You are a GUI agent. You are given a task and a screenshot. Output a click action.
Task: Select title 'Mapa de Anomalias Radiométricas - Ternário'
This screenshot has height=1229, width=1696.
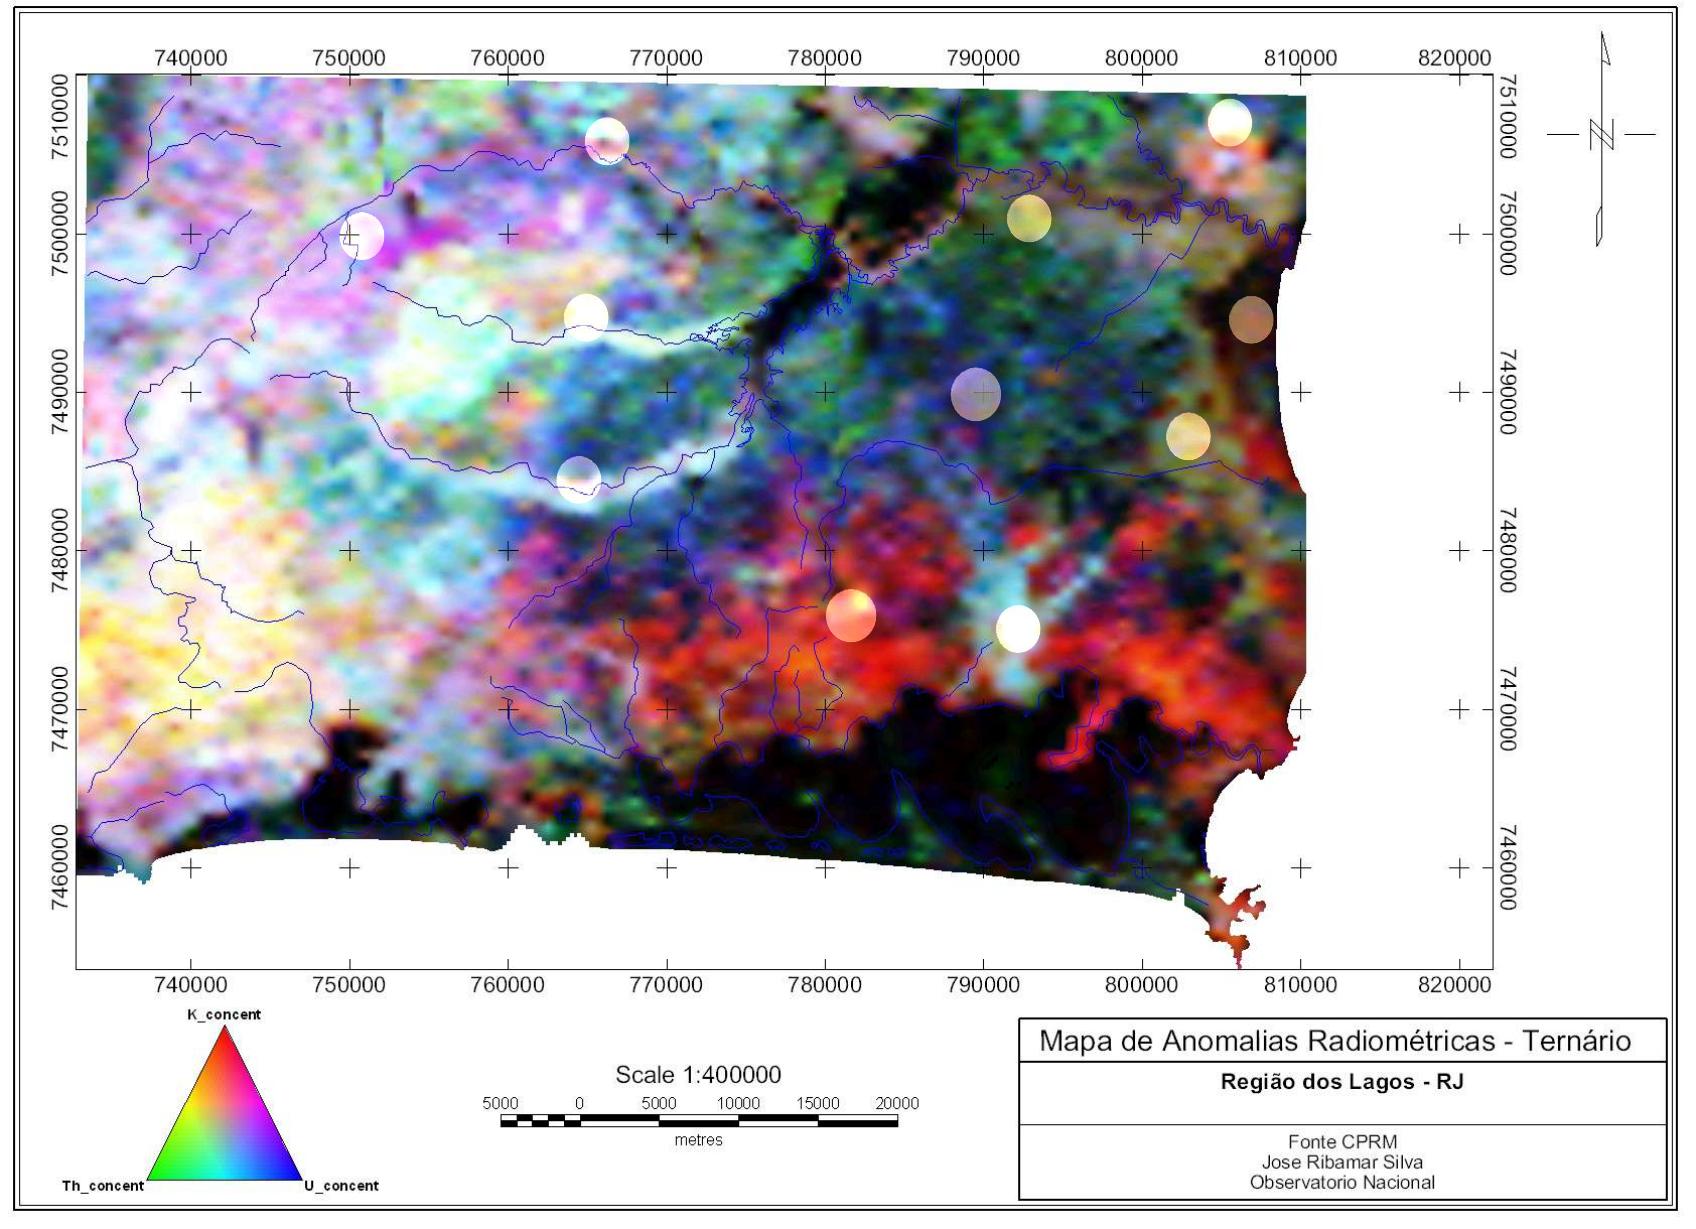point(1335,1041)
